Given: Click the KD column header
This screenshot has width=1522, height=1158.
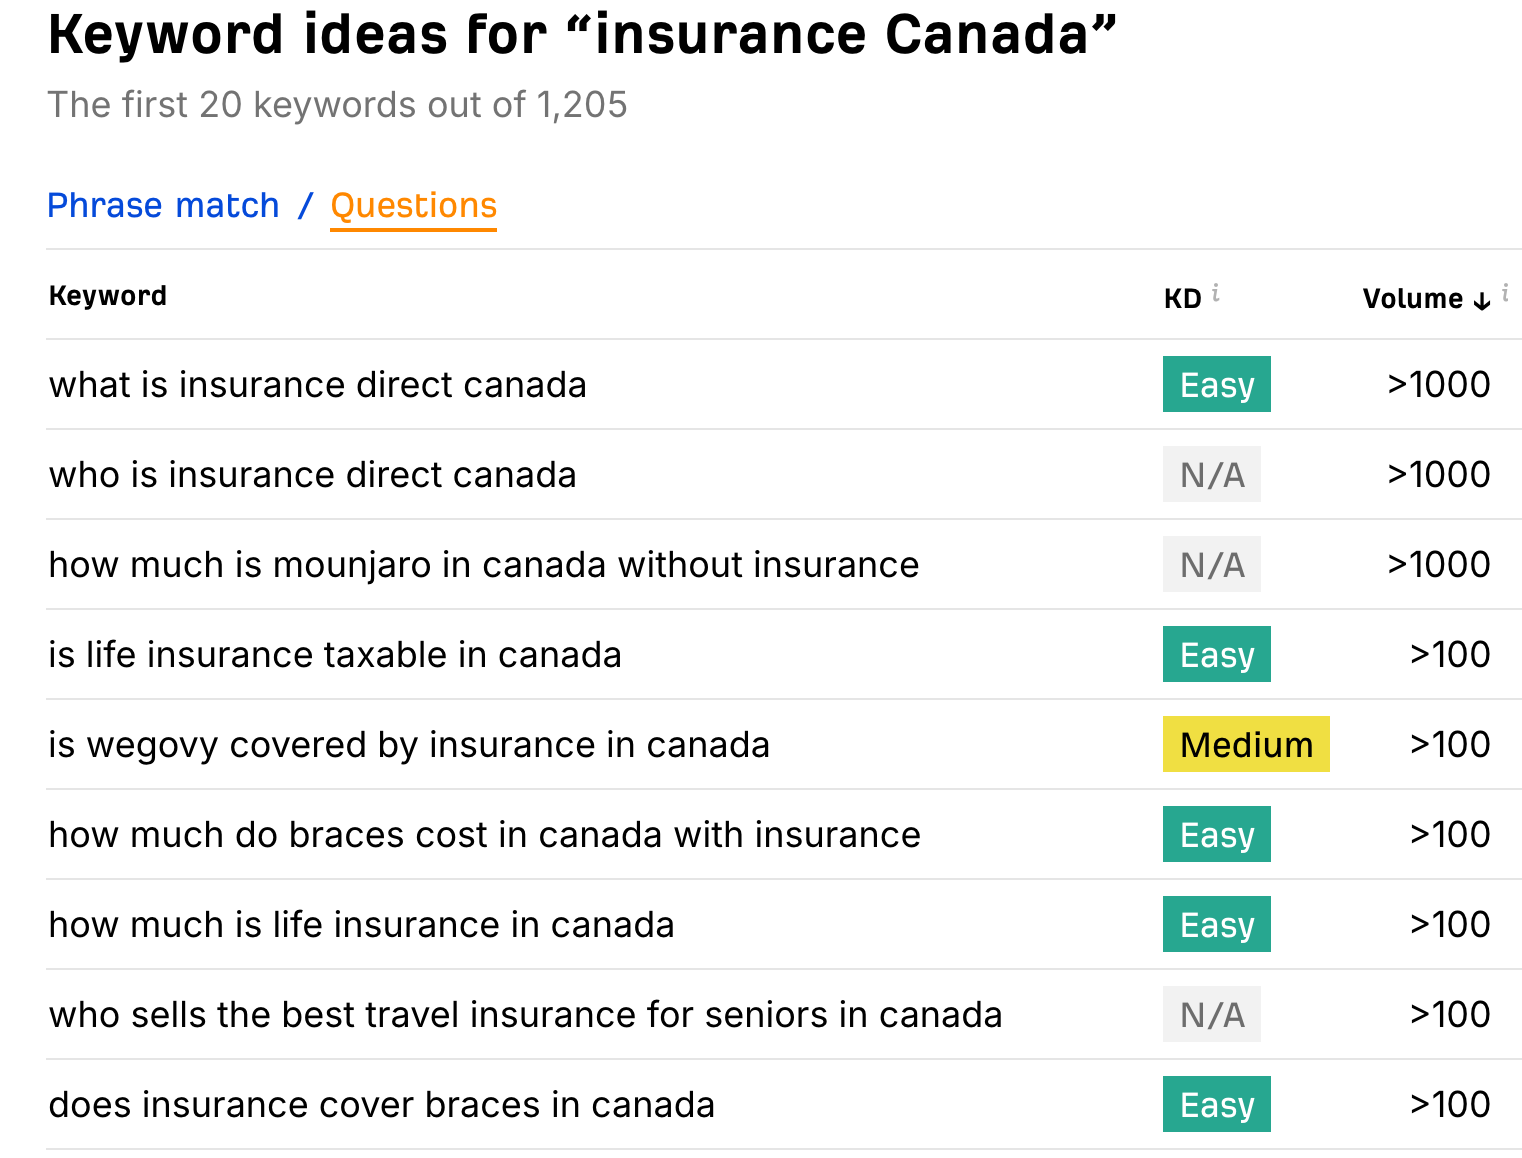Looking at the screenshot, I should 1182,299.
